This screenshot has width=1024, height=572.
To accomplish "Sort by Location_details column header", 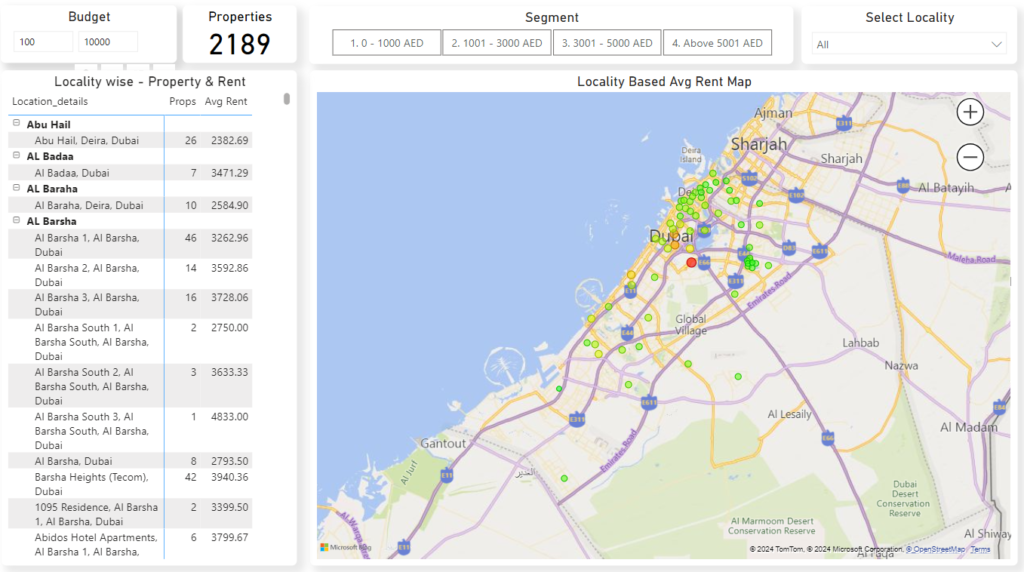I will (50, 101).
